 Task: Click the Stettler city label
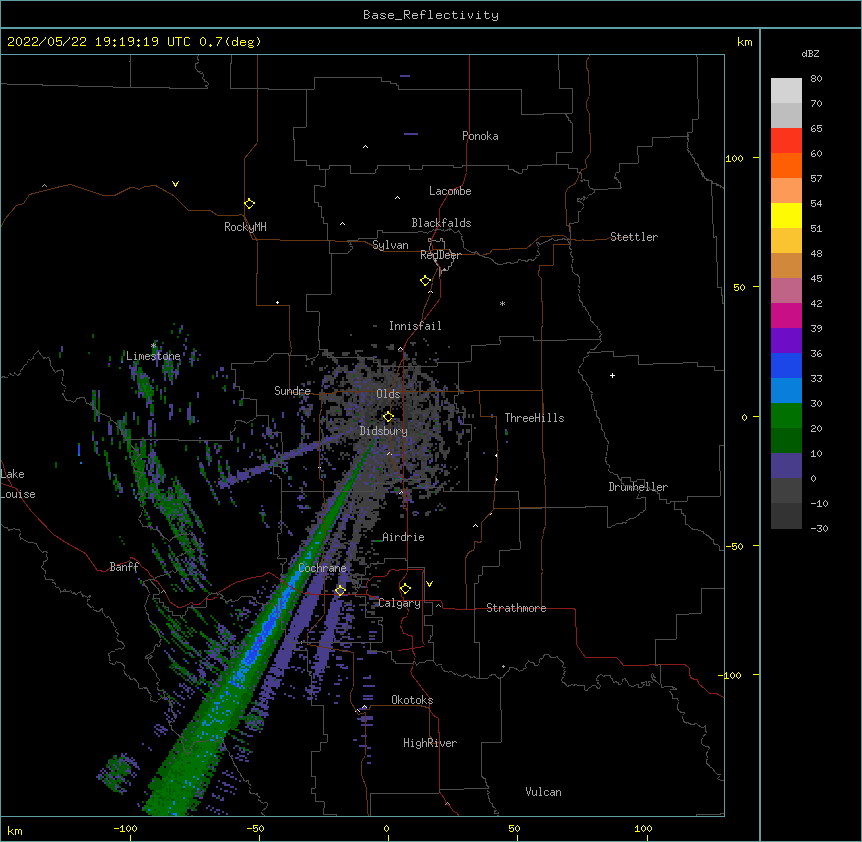tap(634, 237)
